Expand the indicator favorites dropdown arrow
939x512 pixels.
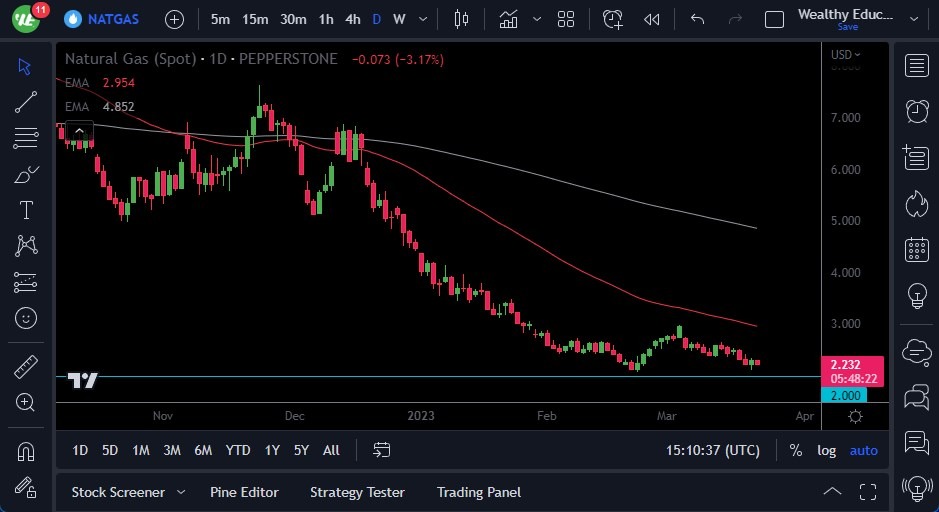pos(537,19)
